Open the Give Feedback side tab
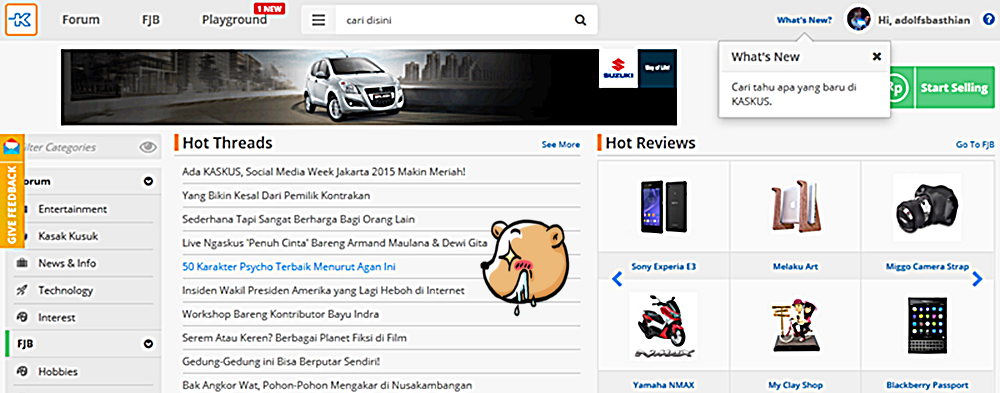This screenshot has height=393, width=1000. tap(11, 204)
